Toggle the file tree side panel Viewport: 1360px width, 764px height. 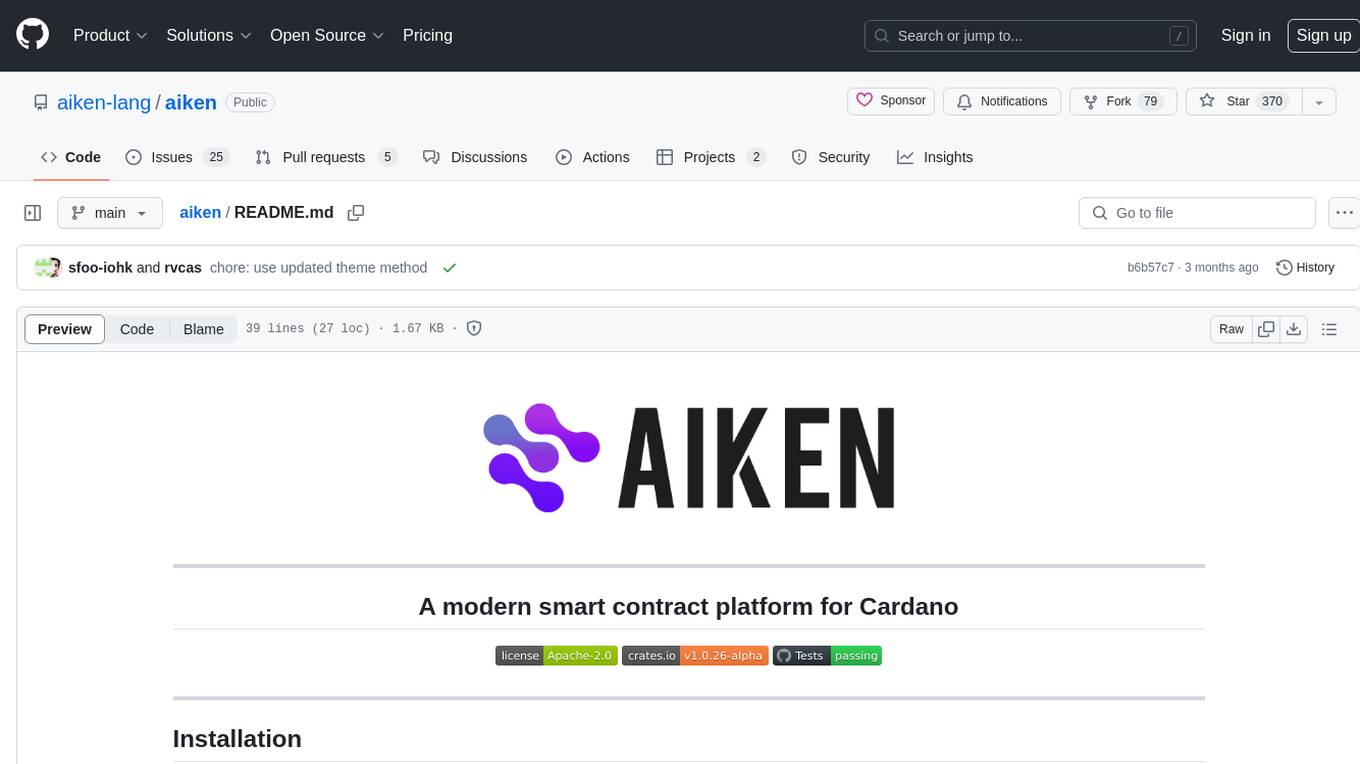[33, 213]
